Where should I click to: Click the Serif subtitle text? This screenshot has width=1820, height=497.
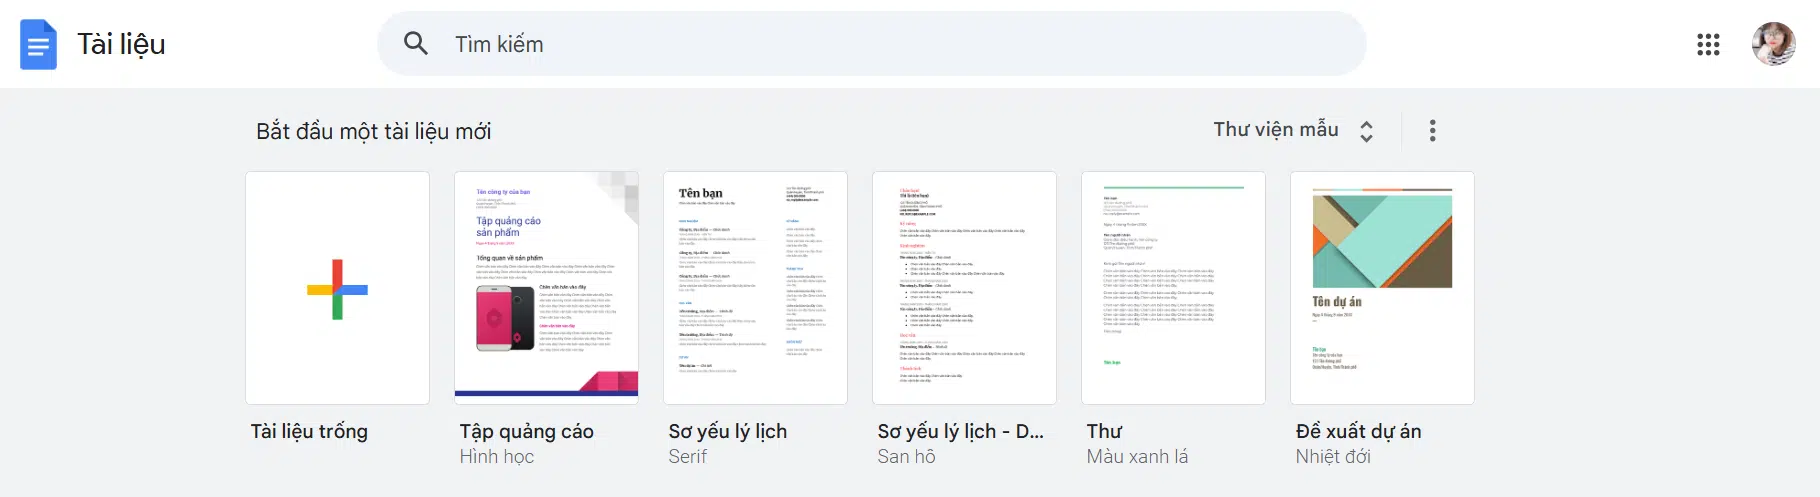[687, 456]
